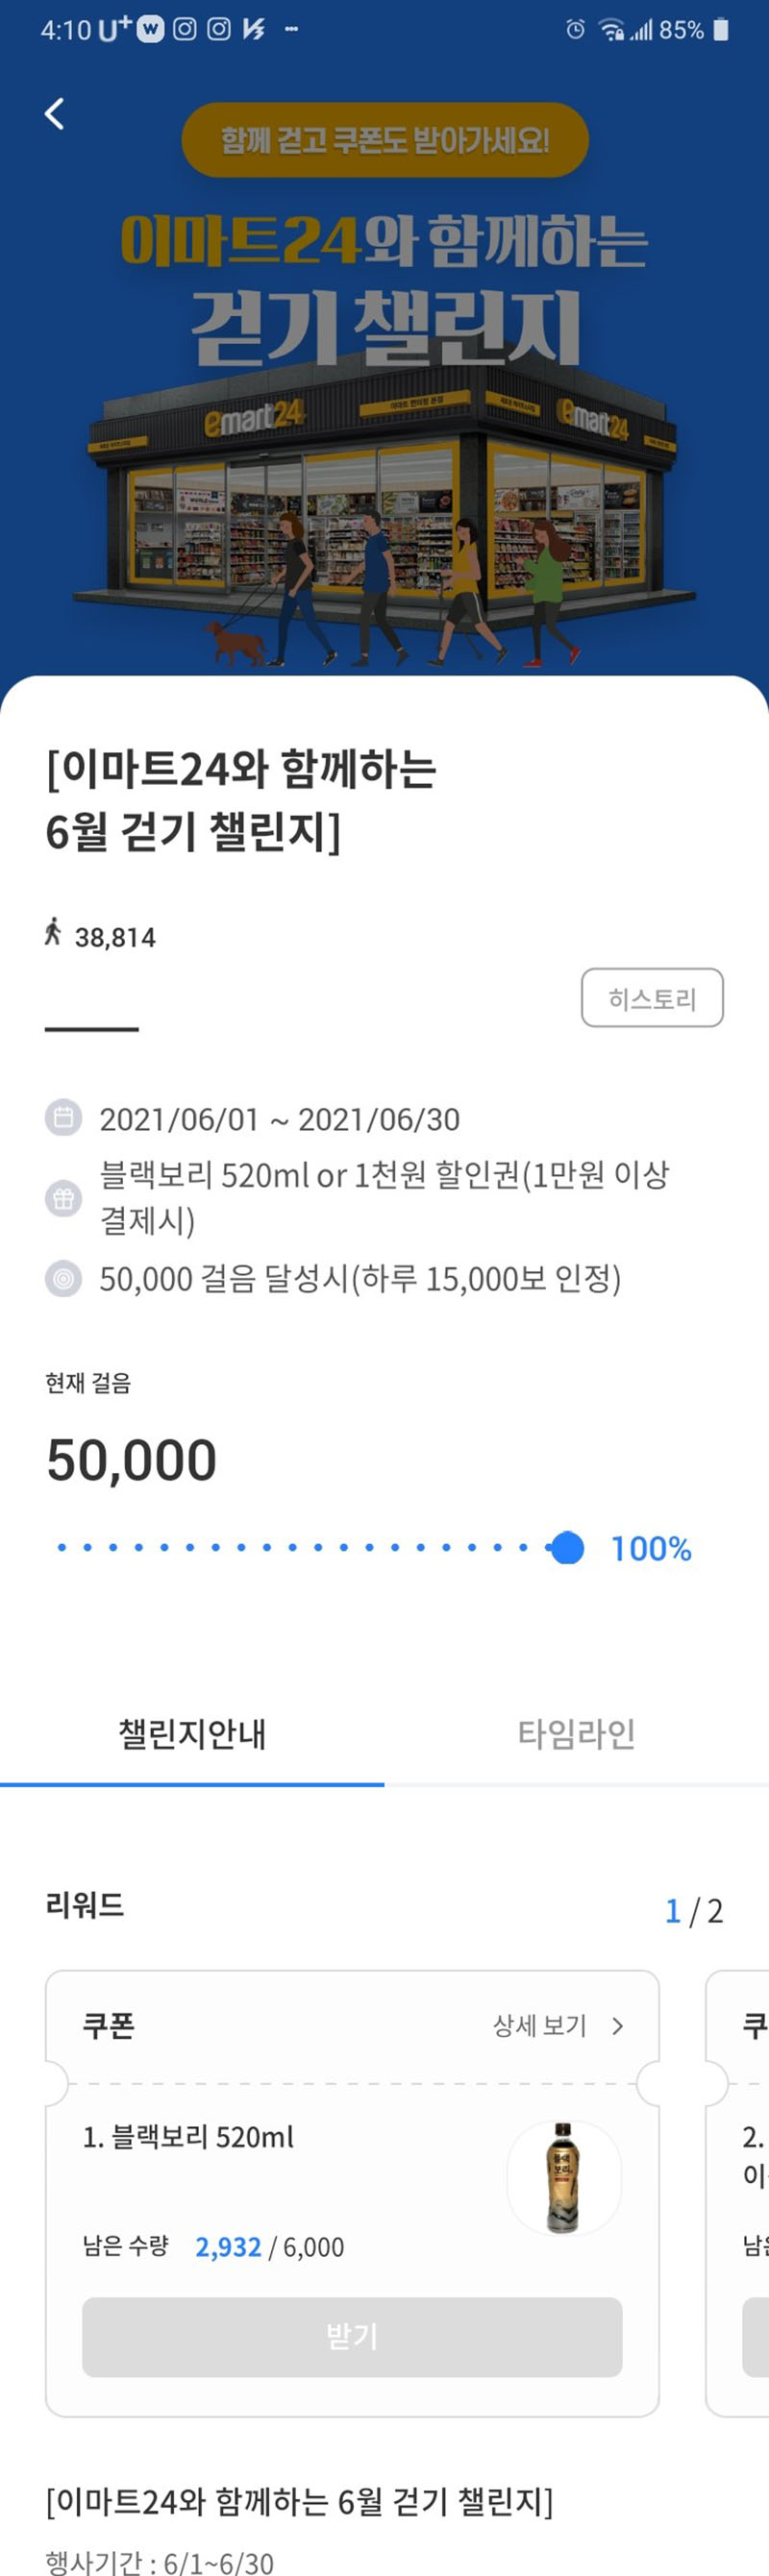Switch to the 타임라인 tab
This screenshot has width=769, height=2576.
[x=576, y=1737]
